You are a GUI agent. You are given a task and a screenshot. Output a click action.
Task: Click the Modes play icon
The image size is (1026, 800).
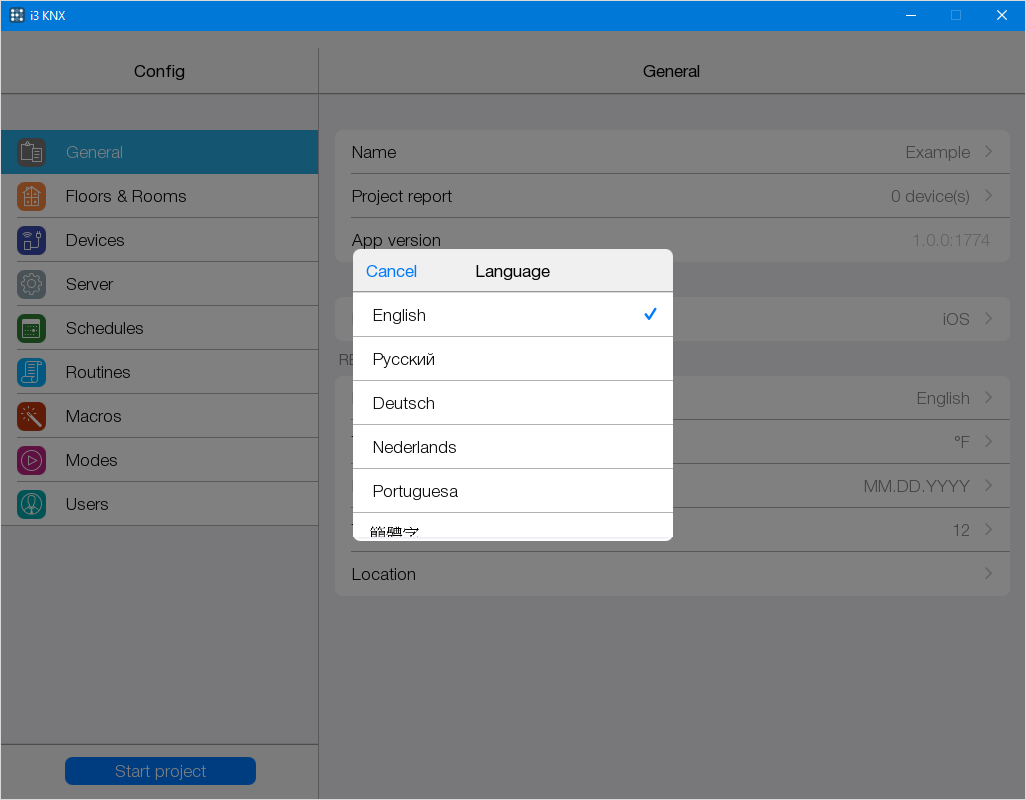click(31, 460)
